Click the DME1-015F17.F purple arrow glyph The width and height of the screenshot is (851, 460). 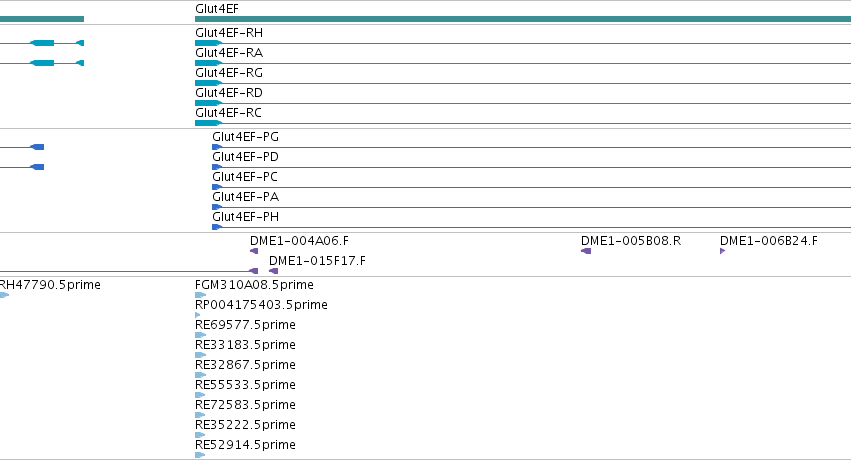point(274,271)
